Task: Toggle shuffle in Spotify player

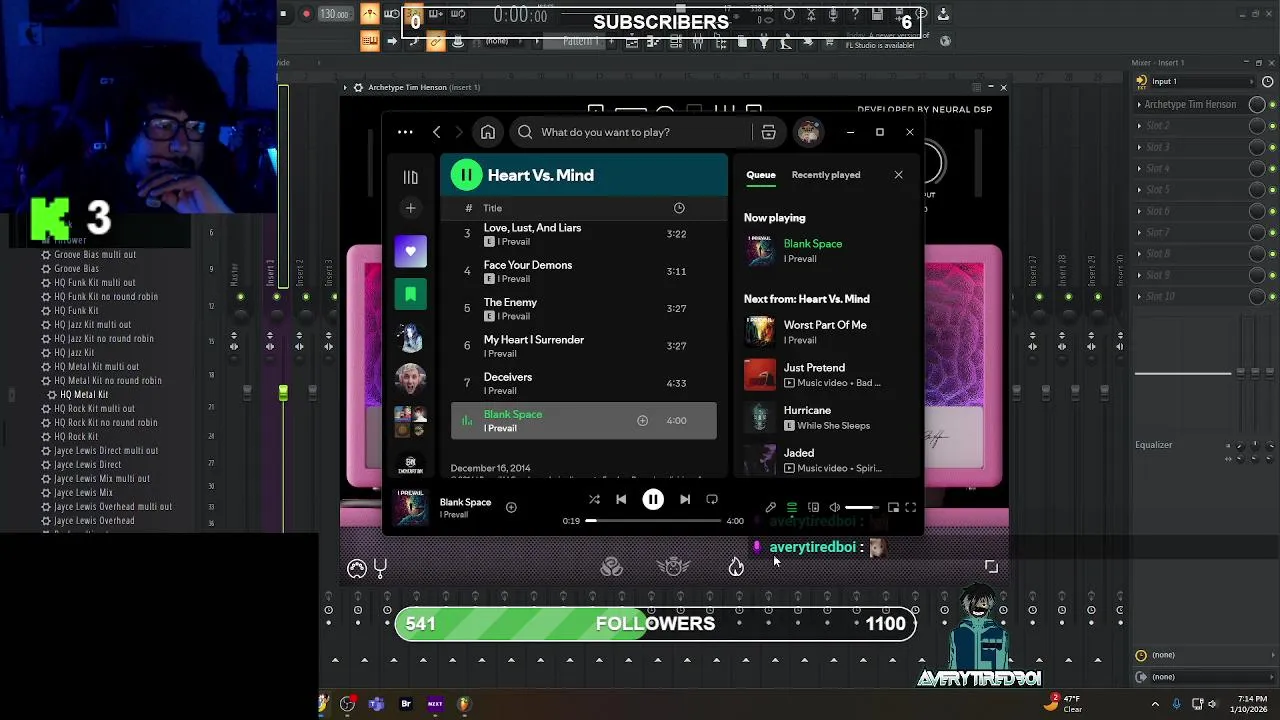Action: tap(594, 499)
